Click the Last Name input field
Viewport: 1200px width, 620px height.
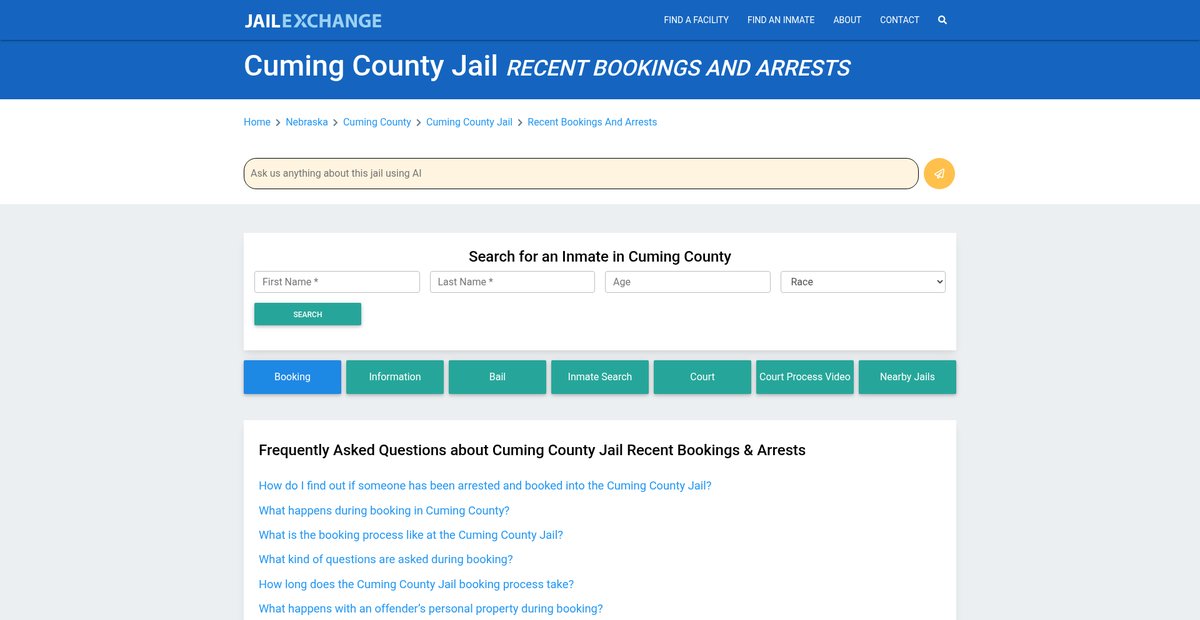click(512, 282)
